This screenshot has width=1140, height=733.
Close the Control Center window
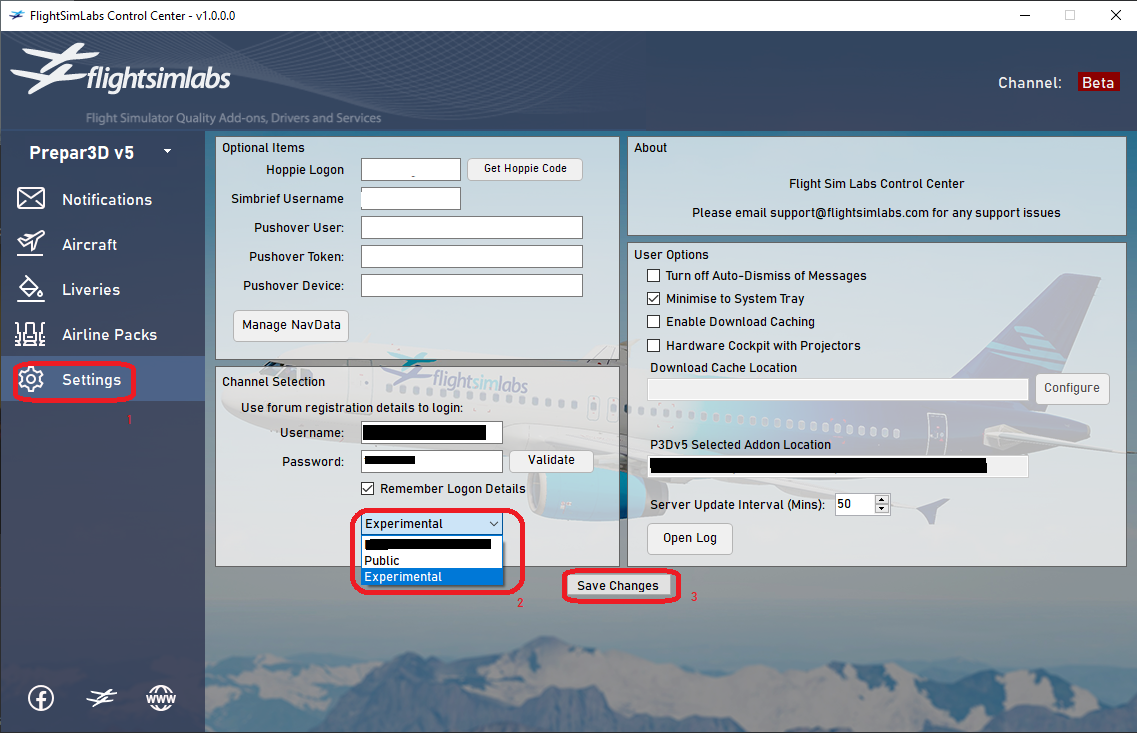coord(1115,15)
